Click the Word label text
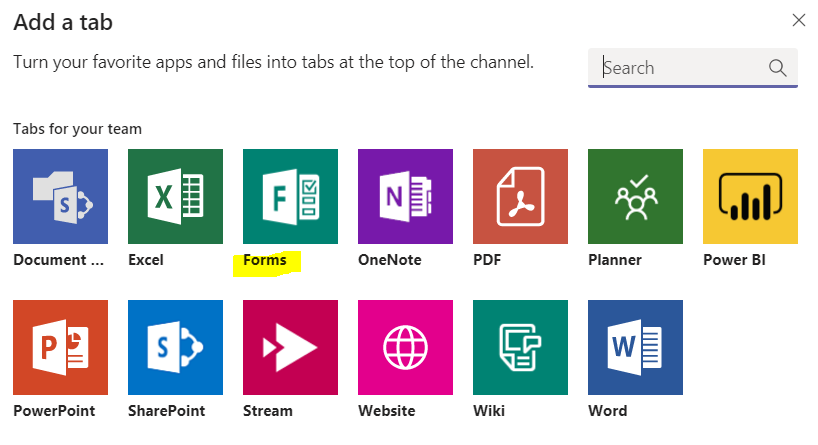 [608, 411]
